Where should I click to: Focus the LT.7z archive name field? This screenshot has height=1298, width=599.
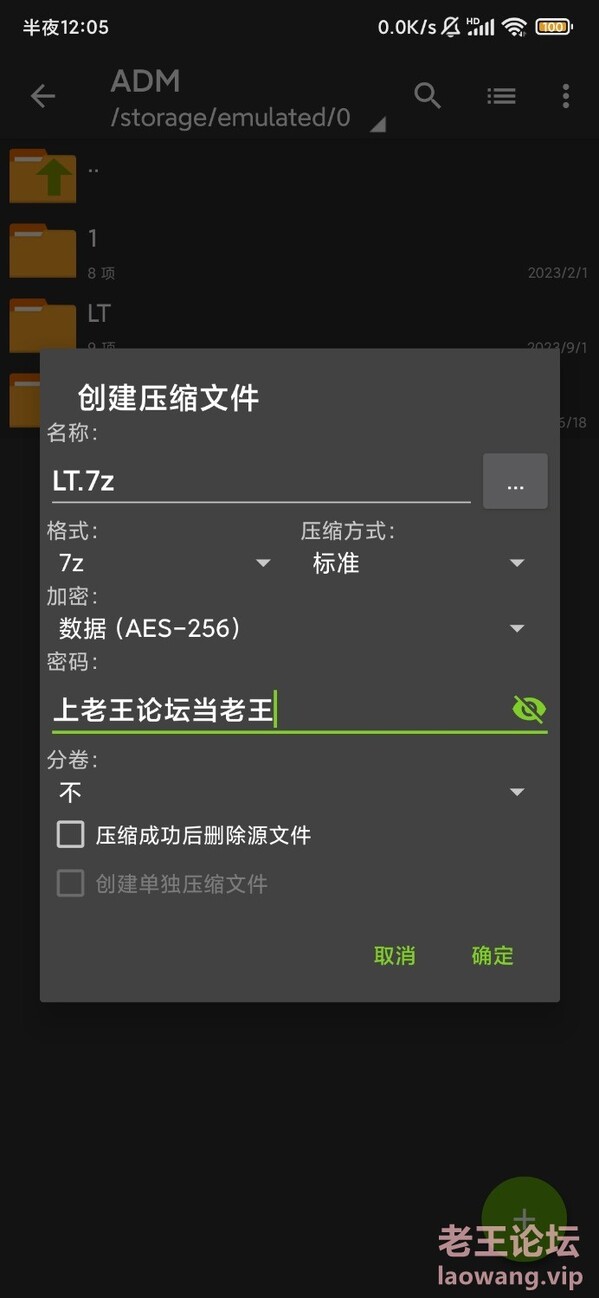261,481
